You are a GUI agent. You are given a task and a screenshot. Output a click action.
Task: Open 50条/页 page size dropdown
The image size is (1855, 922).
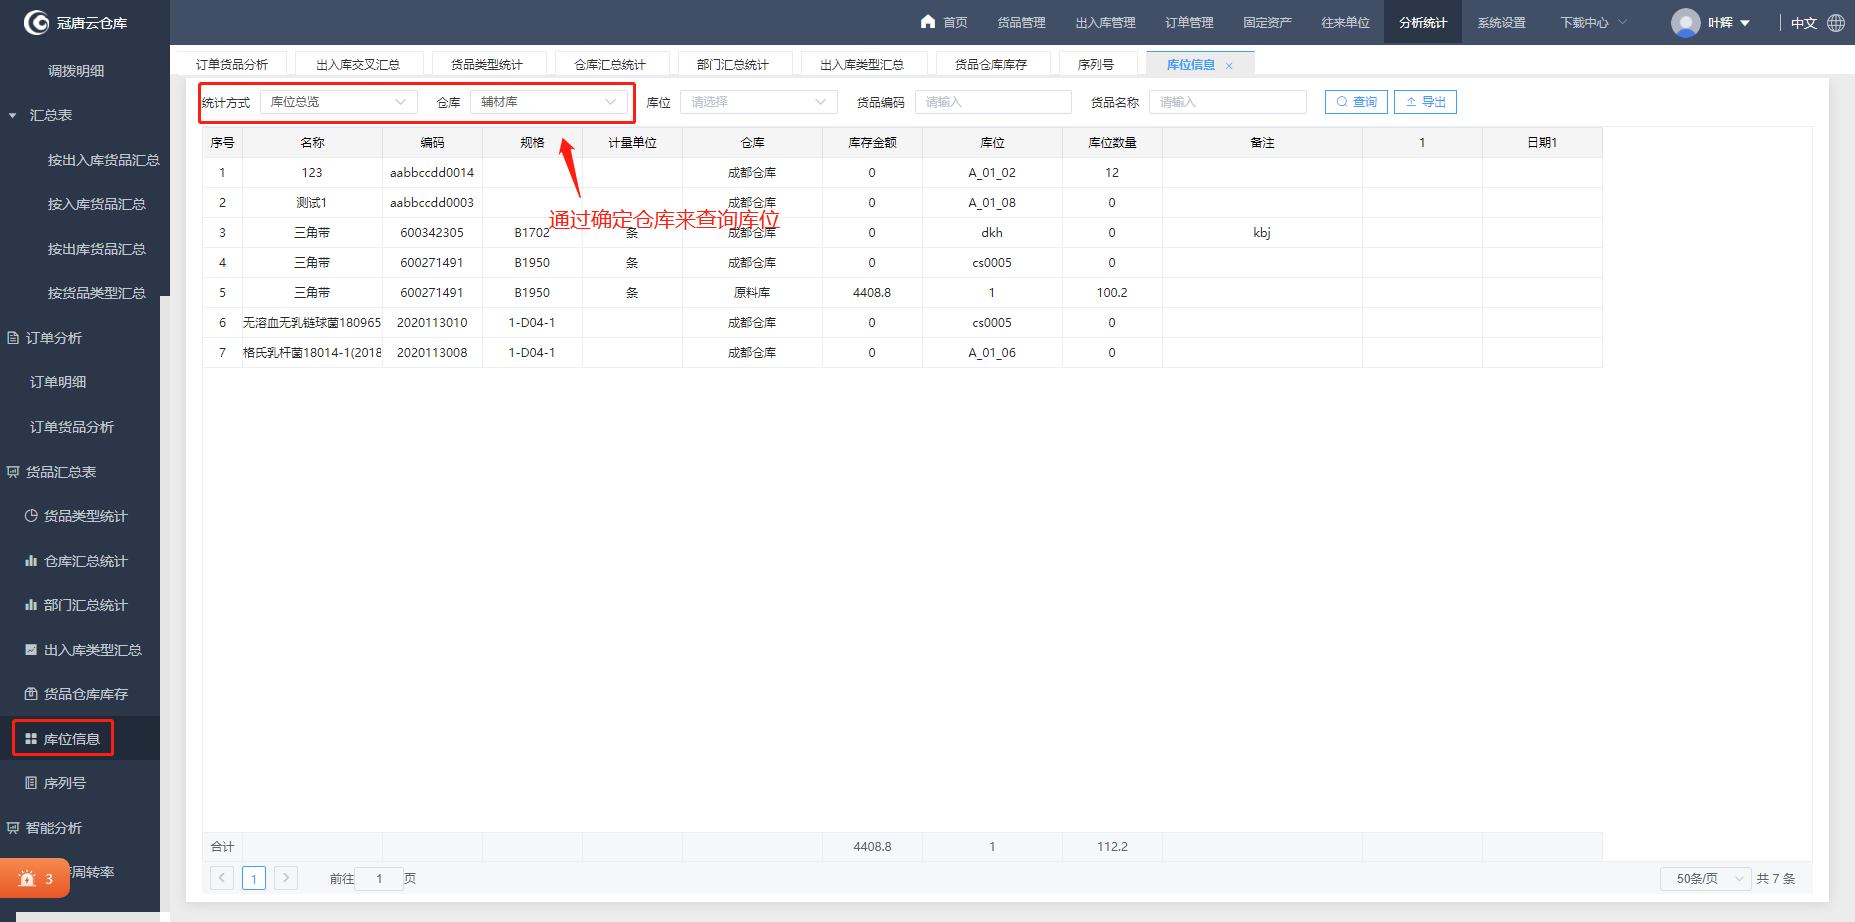[1706, 878]
